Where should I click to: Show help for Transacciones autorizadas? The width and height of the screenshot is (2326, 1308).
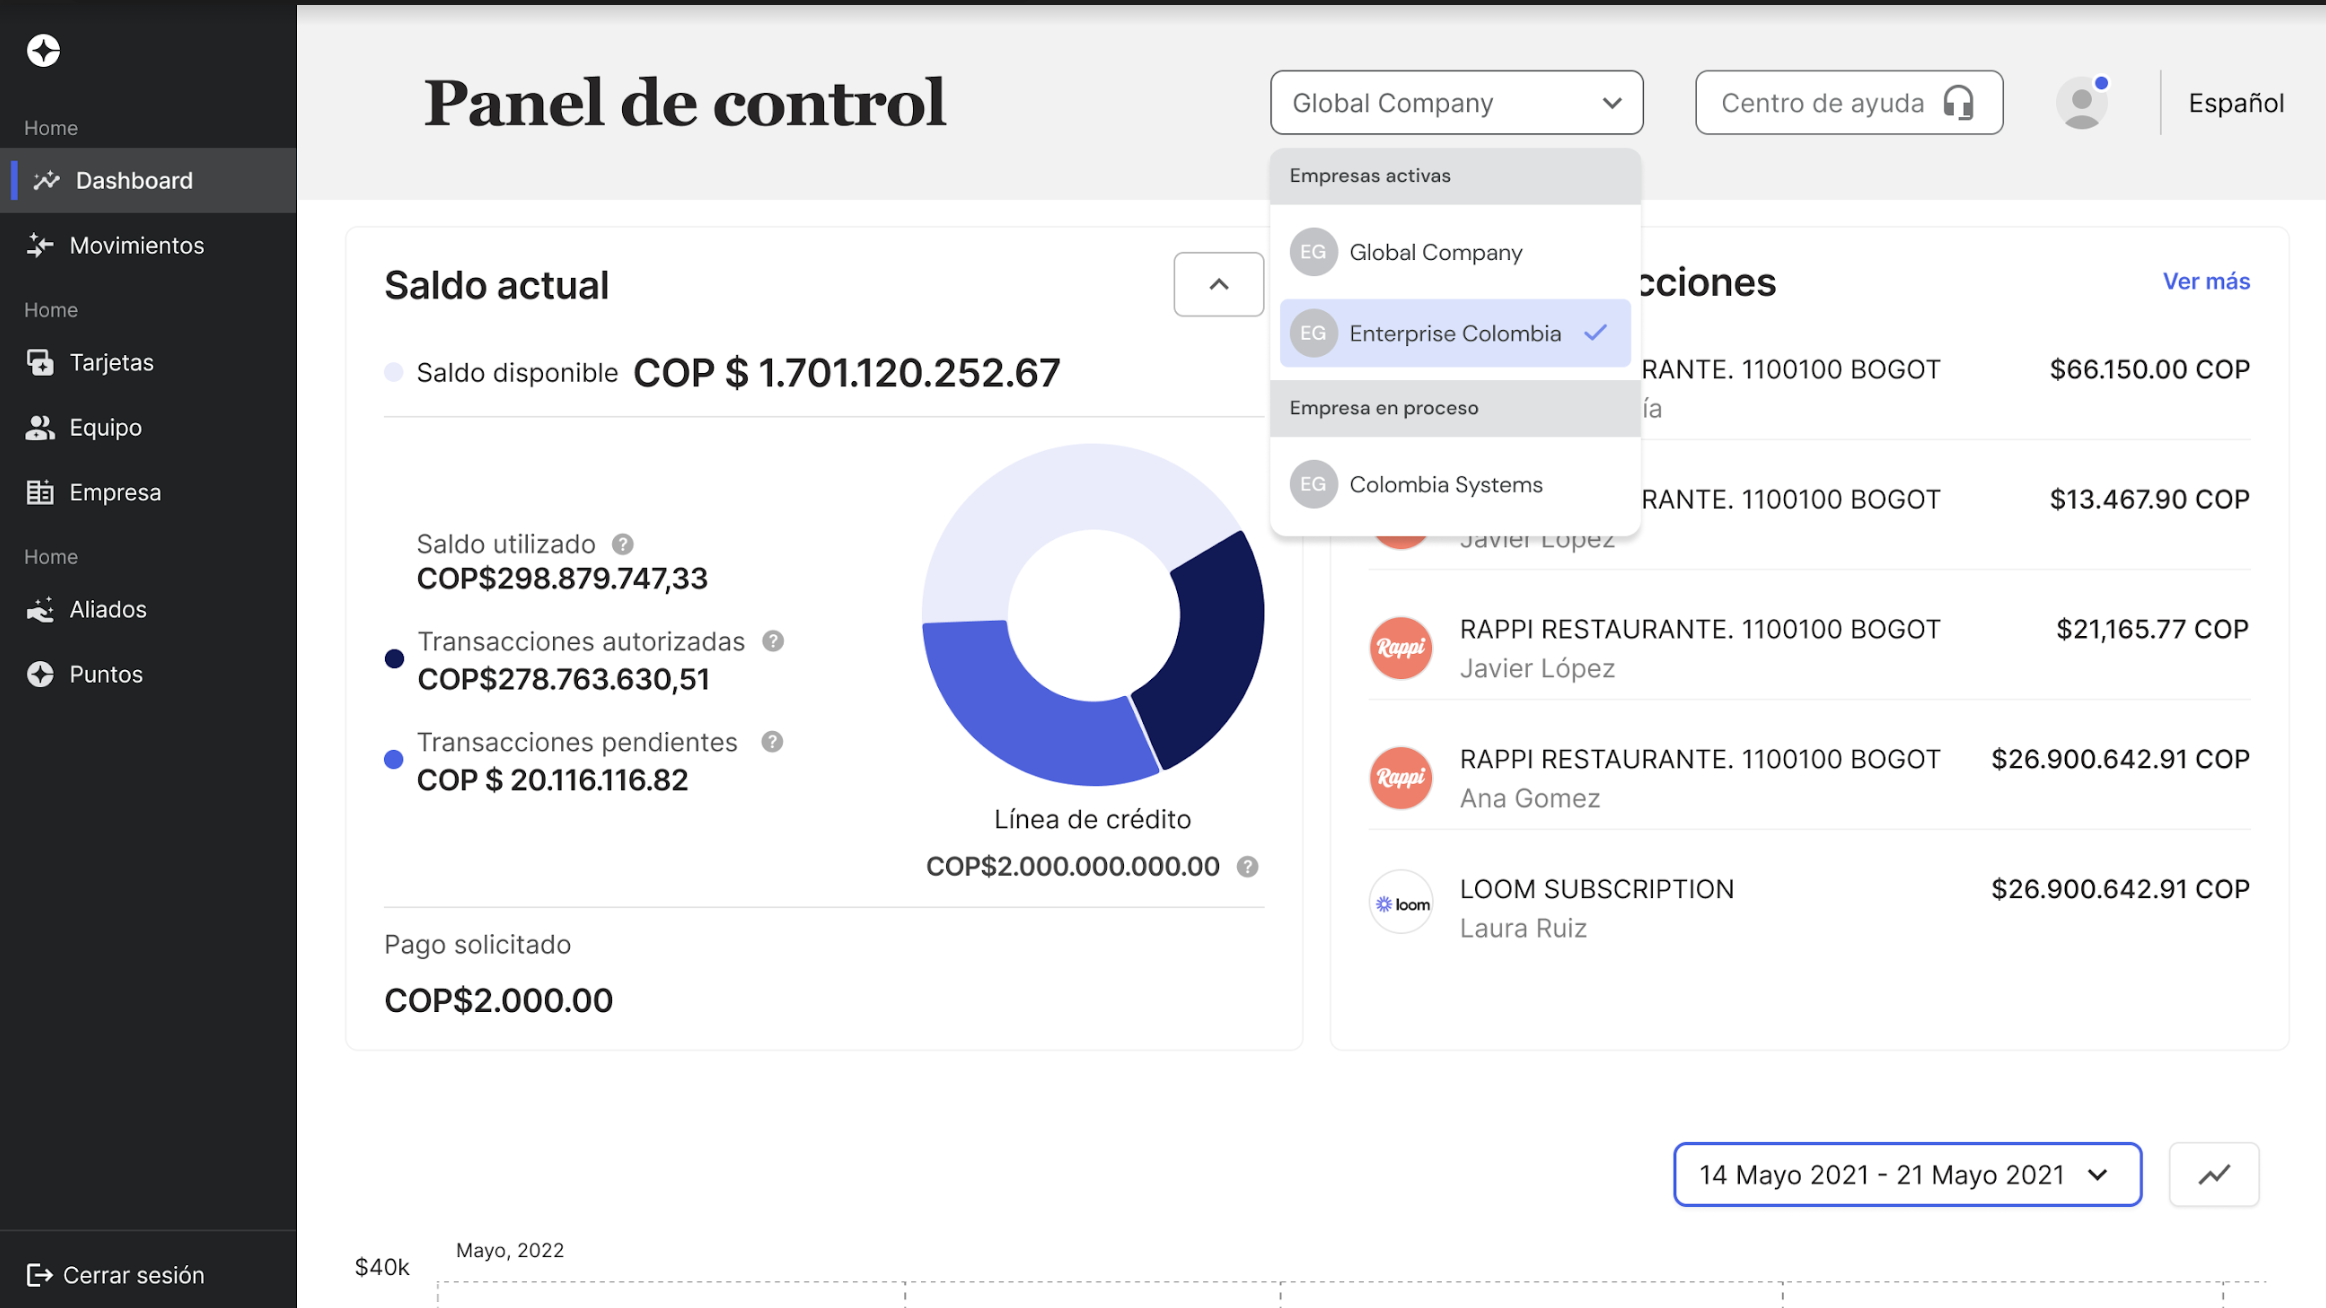[x=772, y=641]
